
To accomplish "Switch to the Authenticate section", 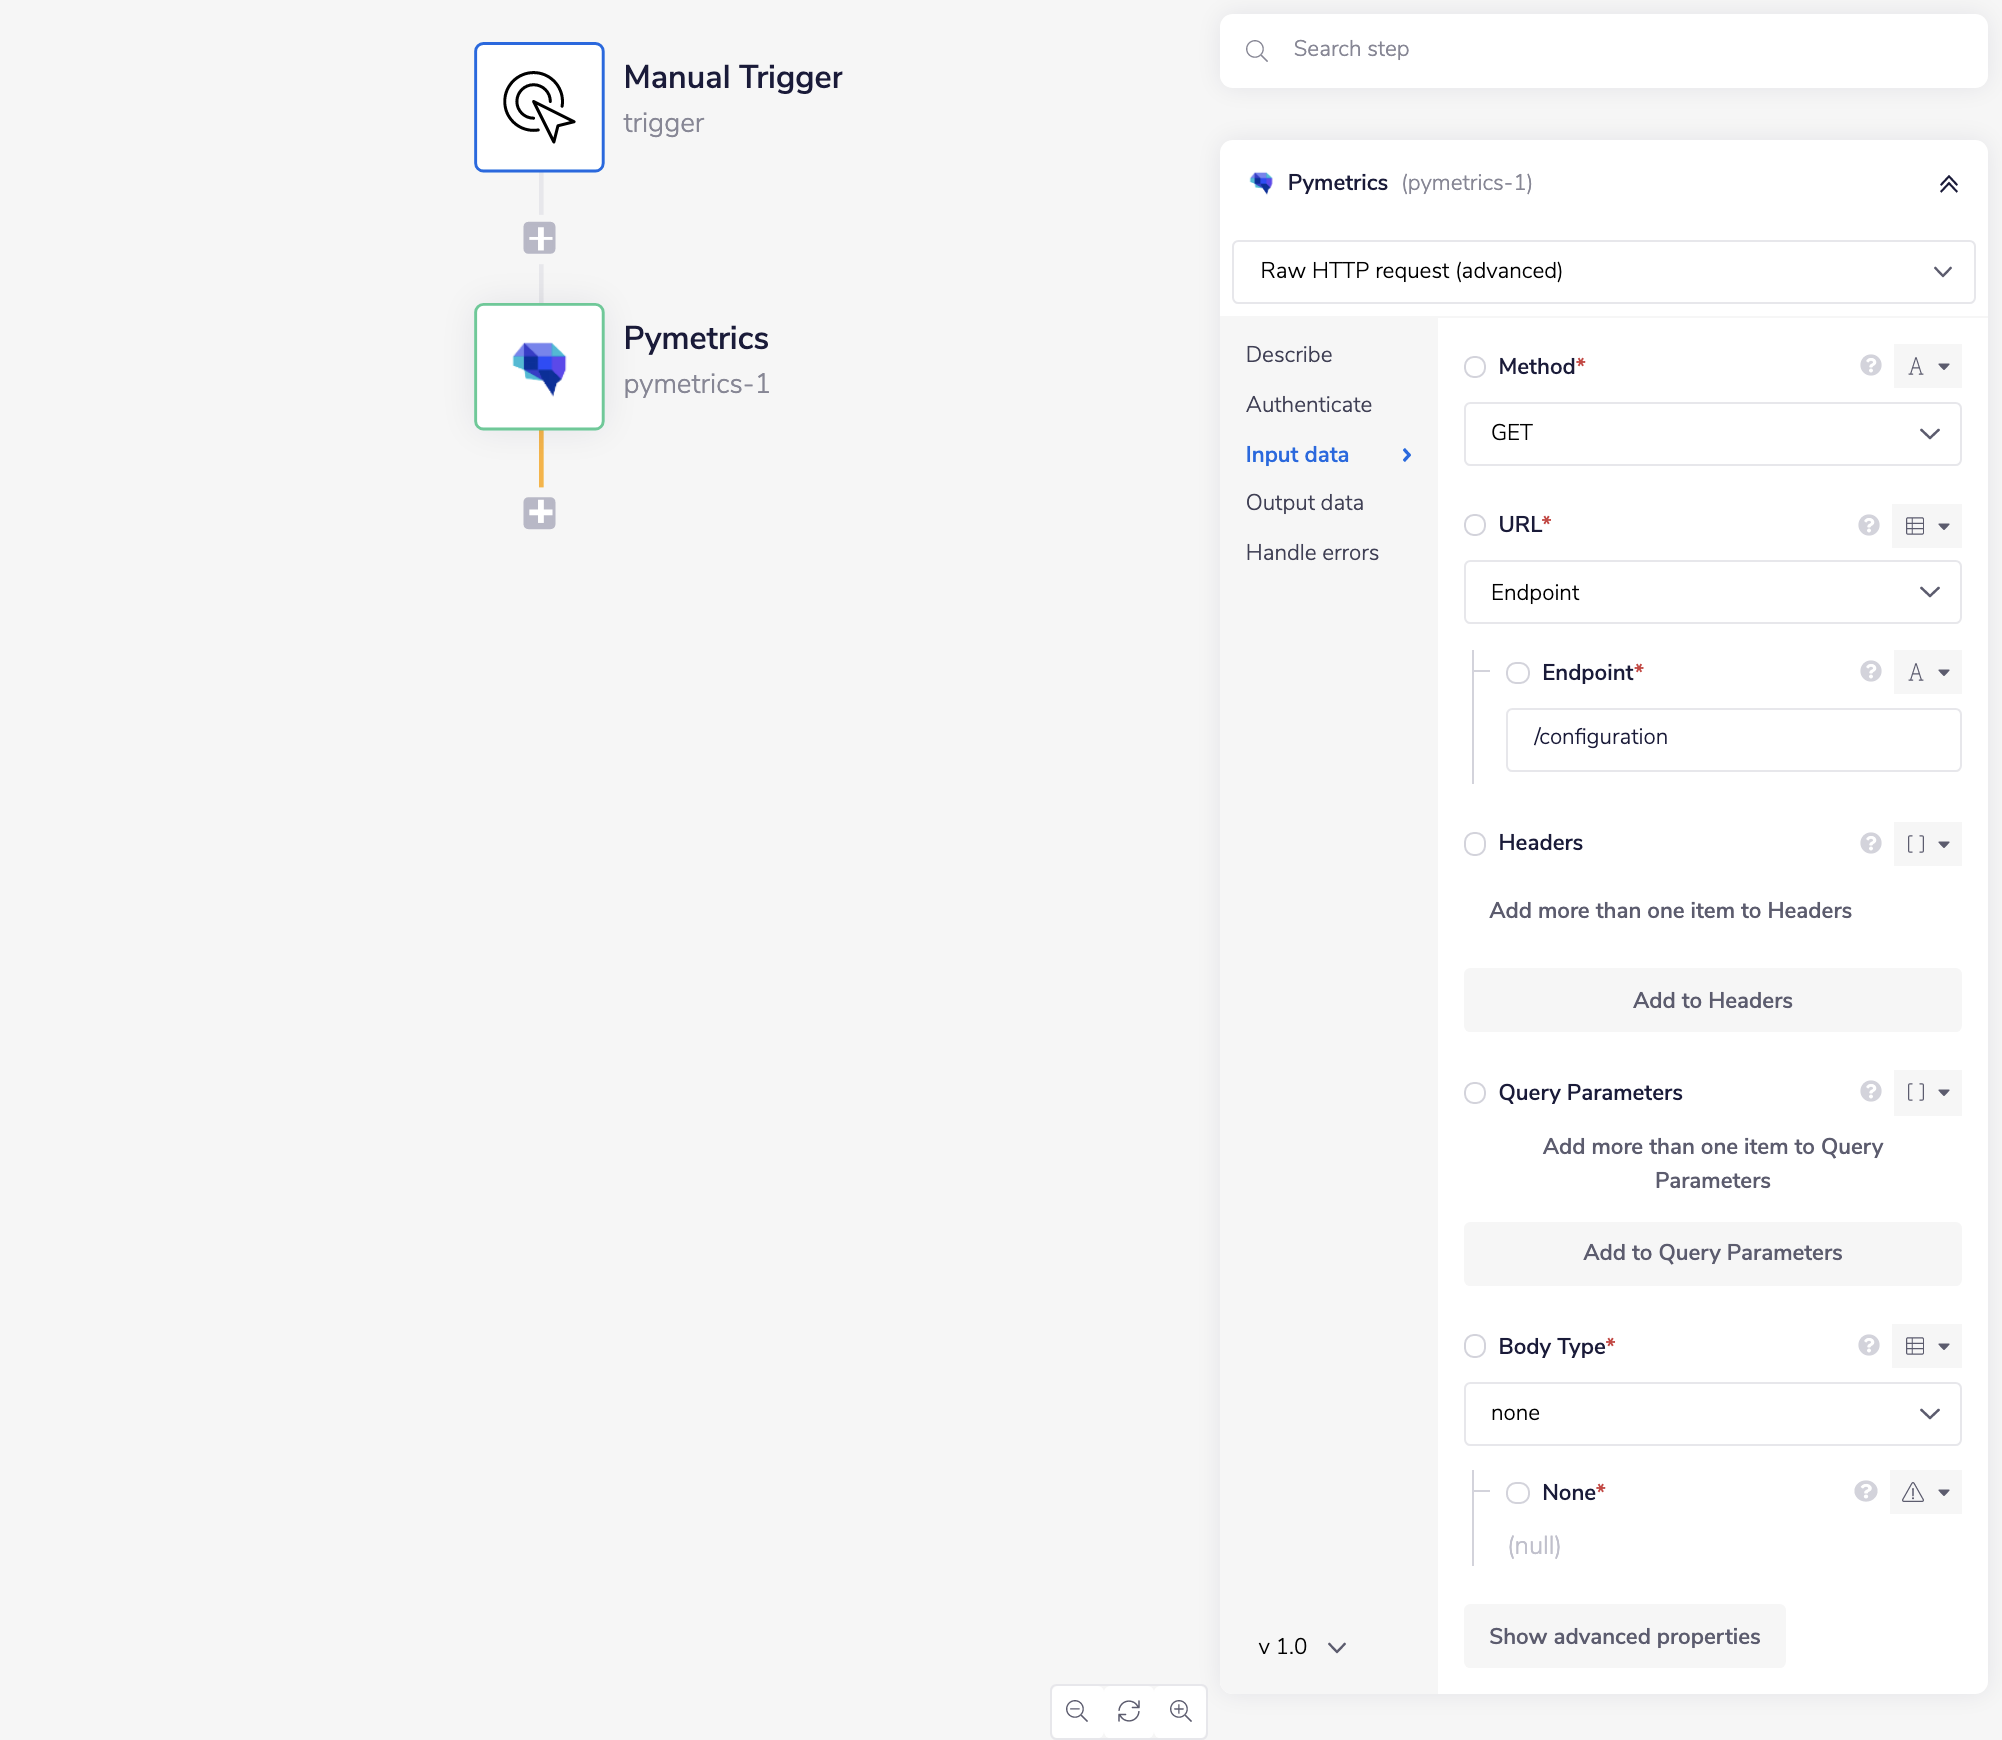I will (1308, 404).
